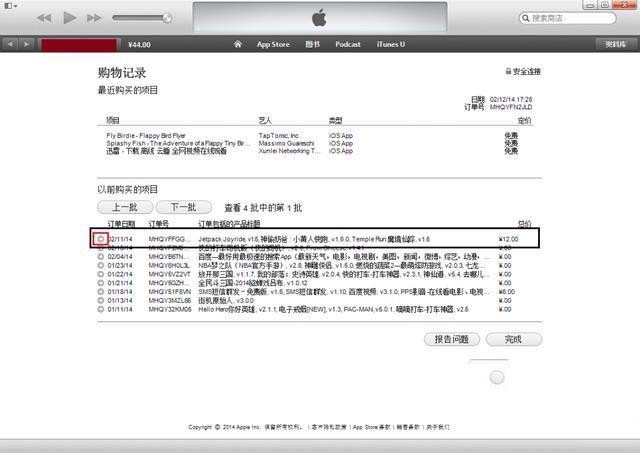The width and height of the screenshot is (640, 453).
Task: Open order arrow for 01/13/14 row
Action: click(101, 300)
